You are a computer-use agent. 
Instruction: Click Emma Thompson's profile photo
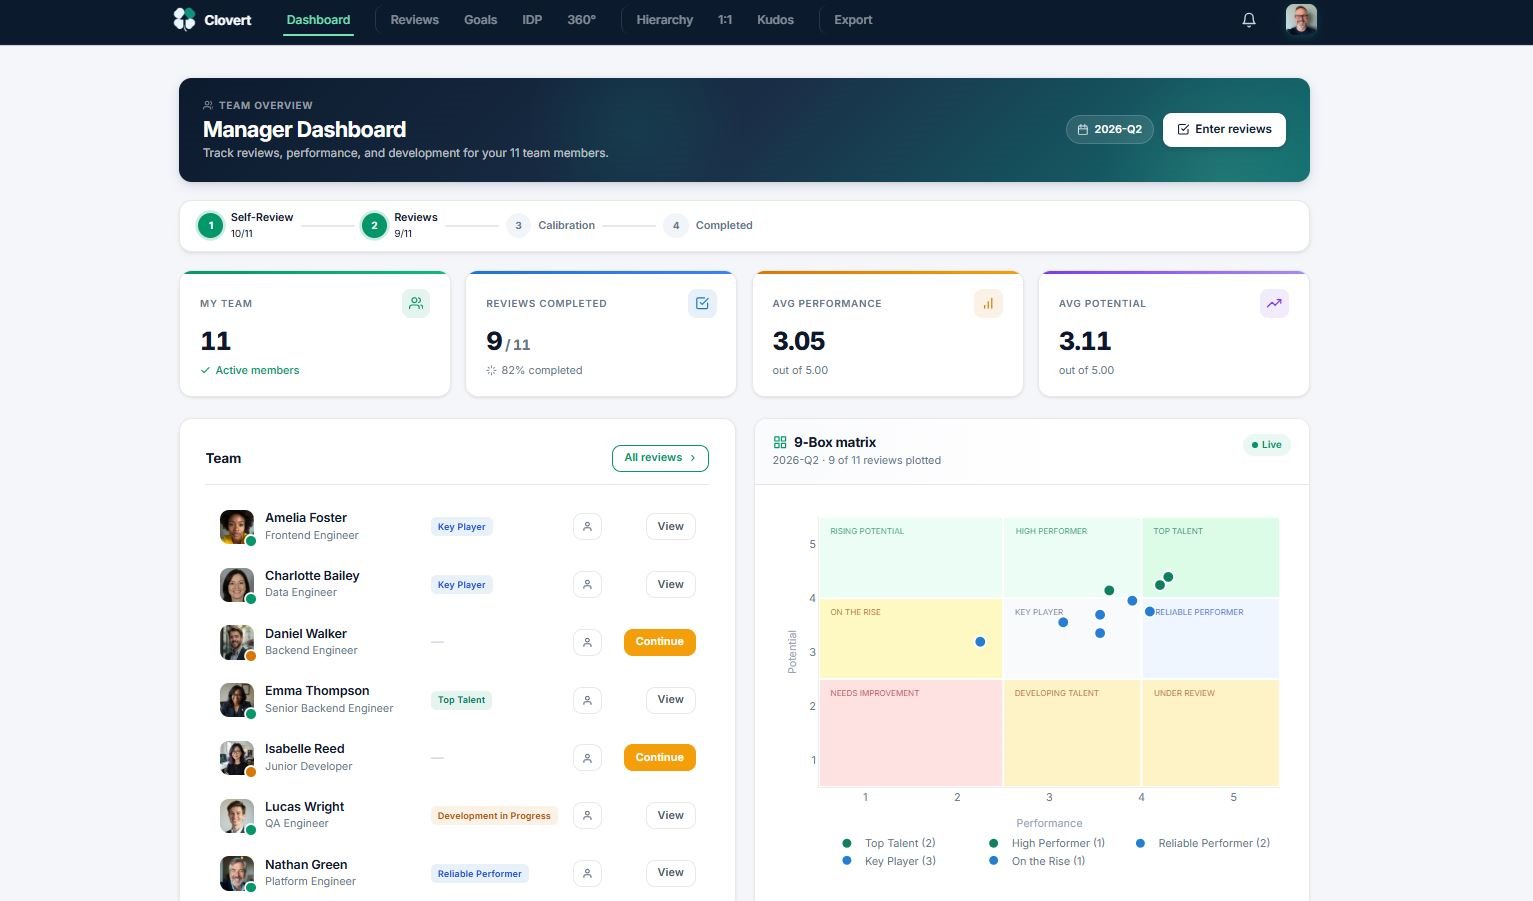coord(236,699)
